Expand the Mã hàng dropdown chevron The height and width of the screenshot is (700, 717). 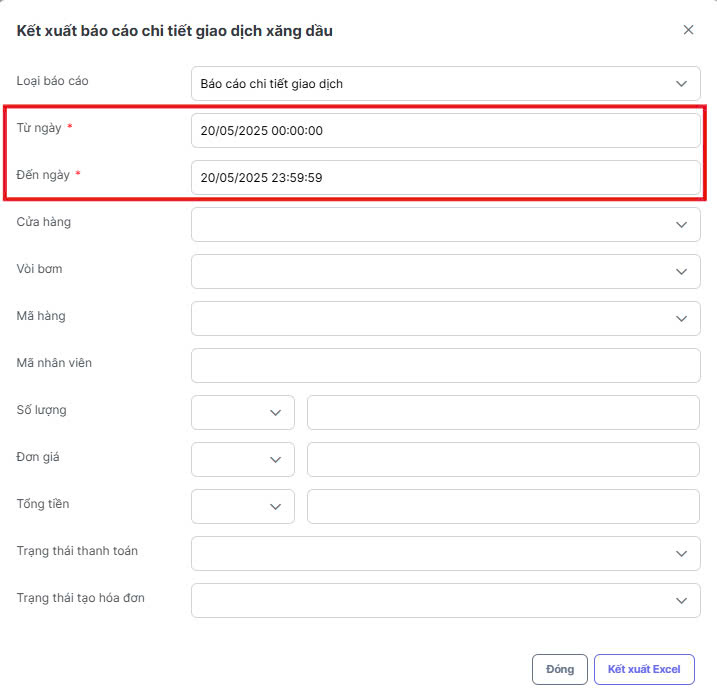pos(681,319)
